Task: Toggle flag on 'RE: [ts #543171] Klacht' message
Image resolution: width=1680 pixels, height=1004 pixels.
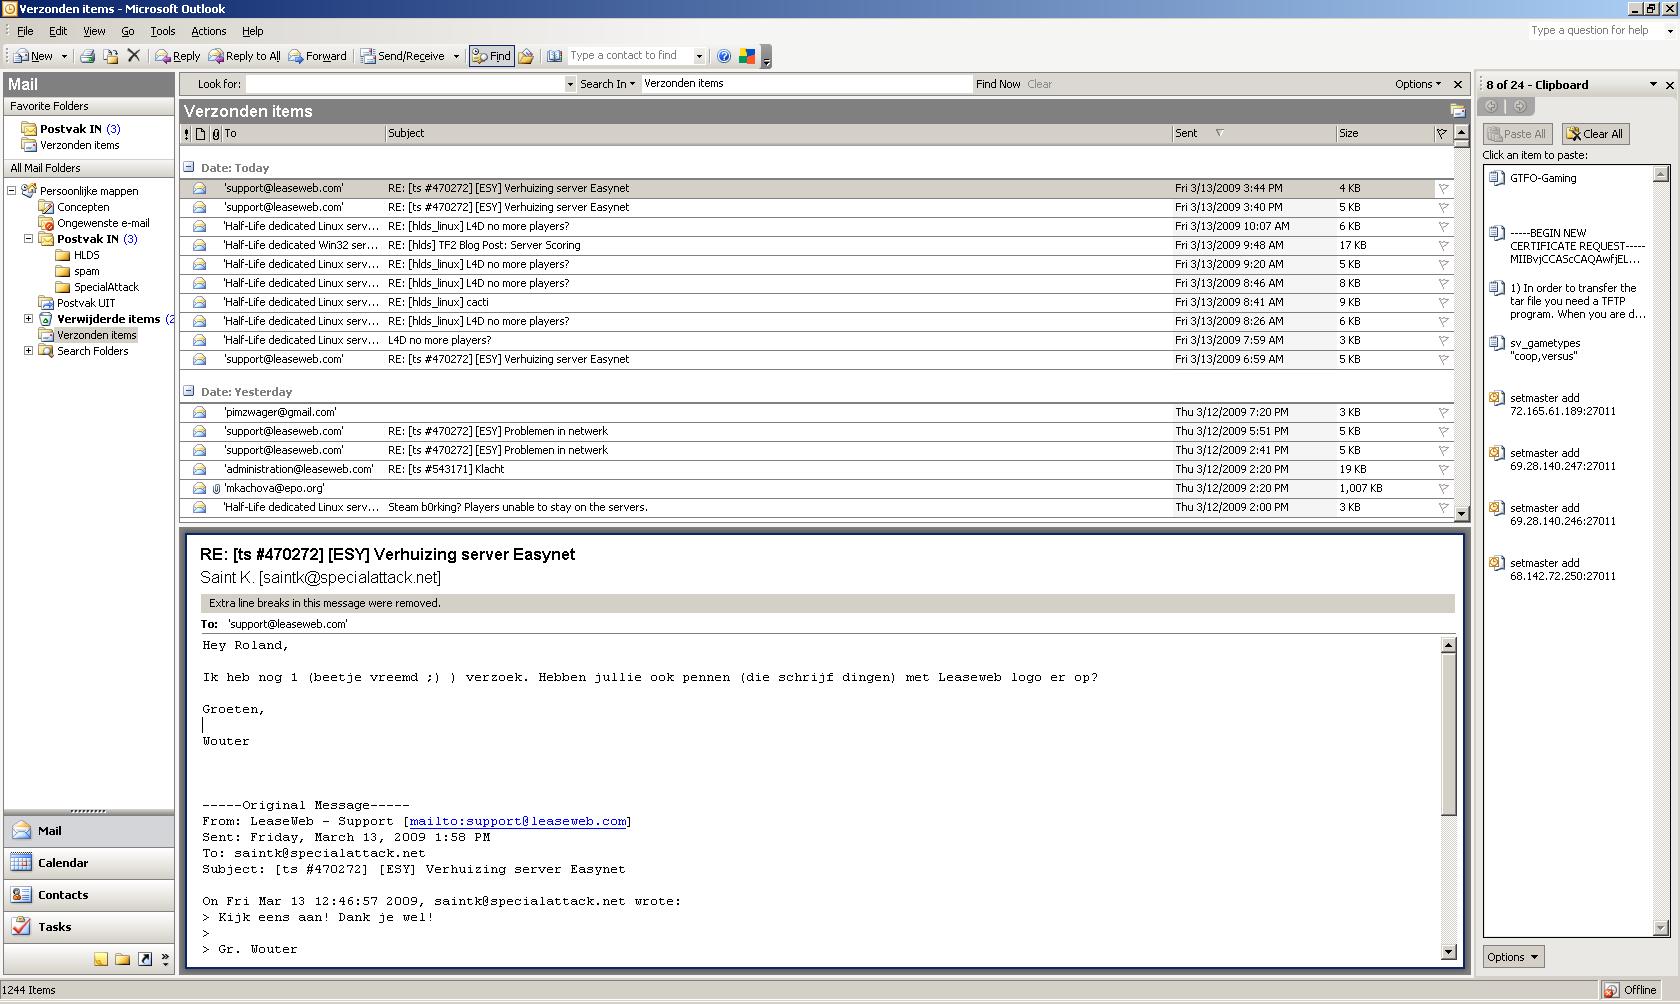Action: coord(1443,469)
